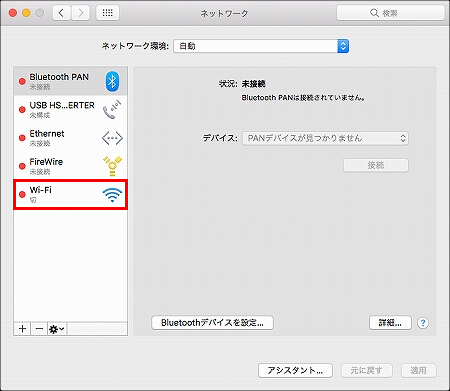Remove selected service with minus button
450x391 pixels.
click(x=39, y=329)
